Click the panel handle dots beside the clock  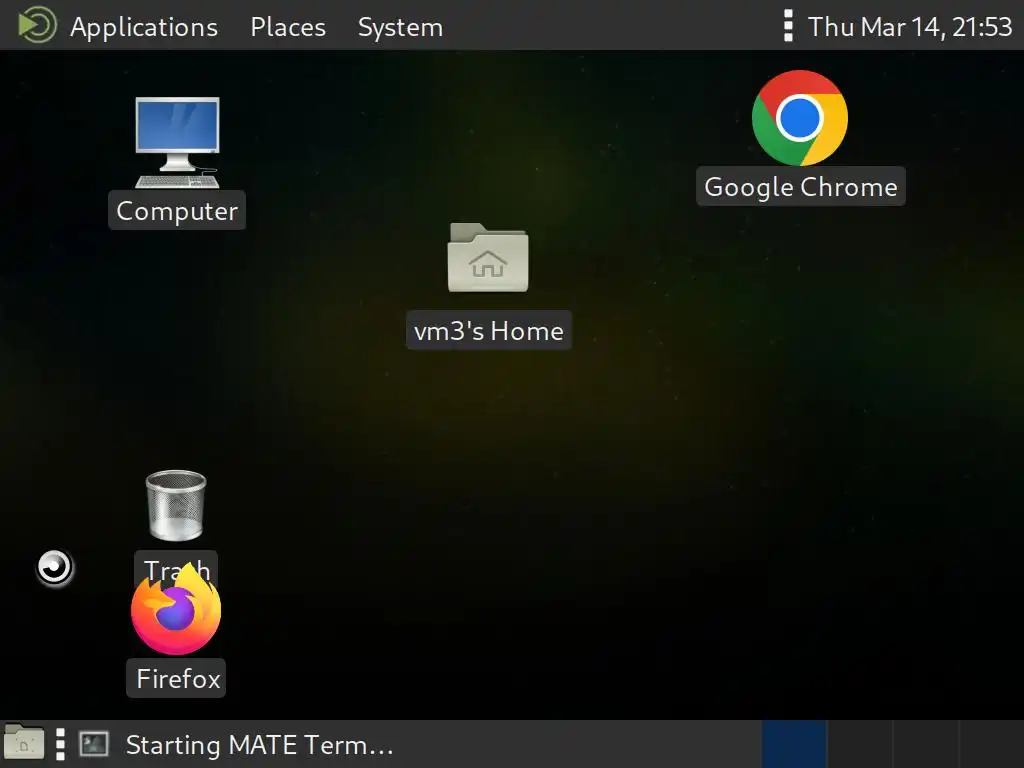tap(788, 26)
